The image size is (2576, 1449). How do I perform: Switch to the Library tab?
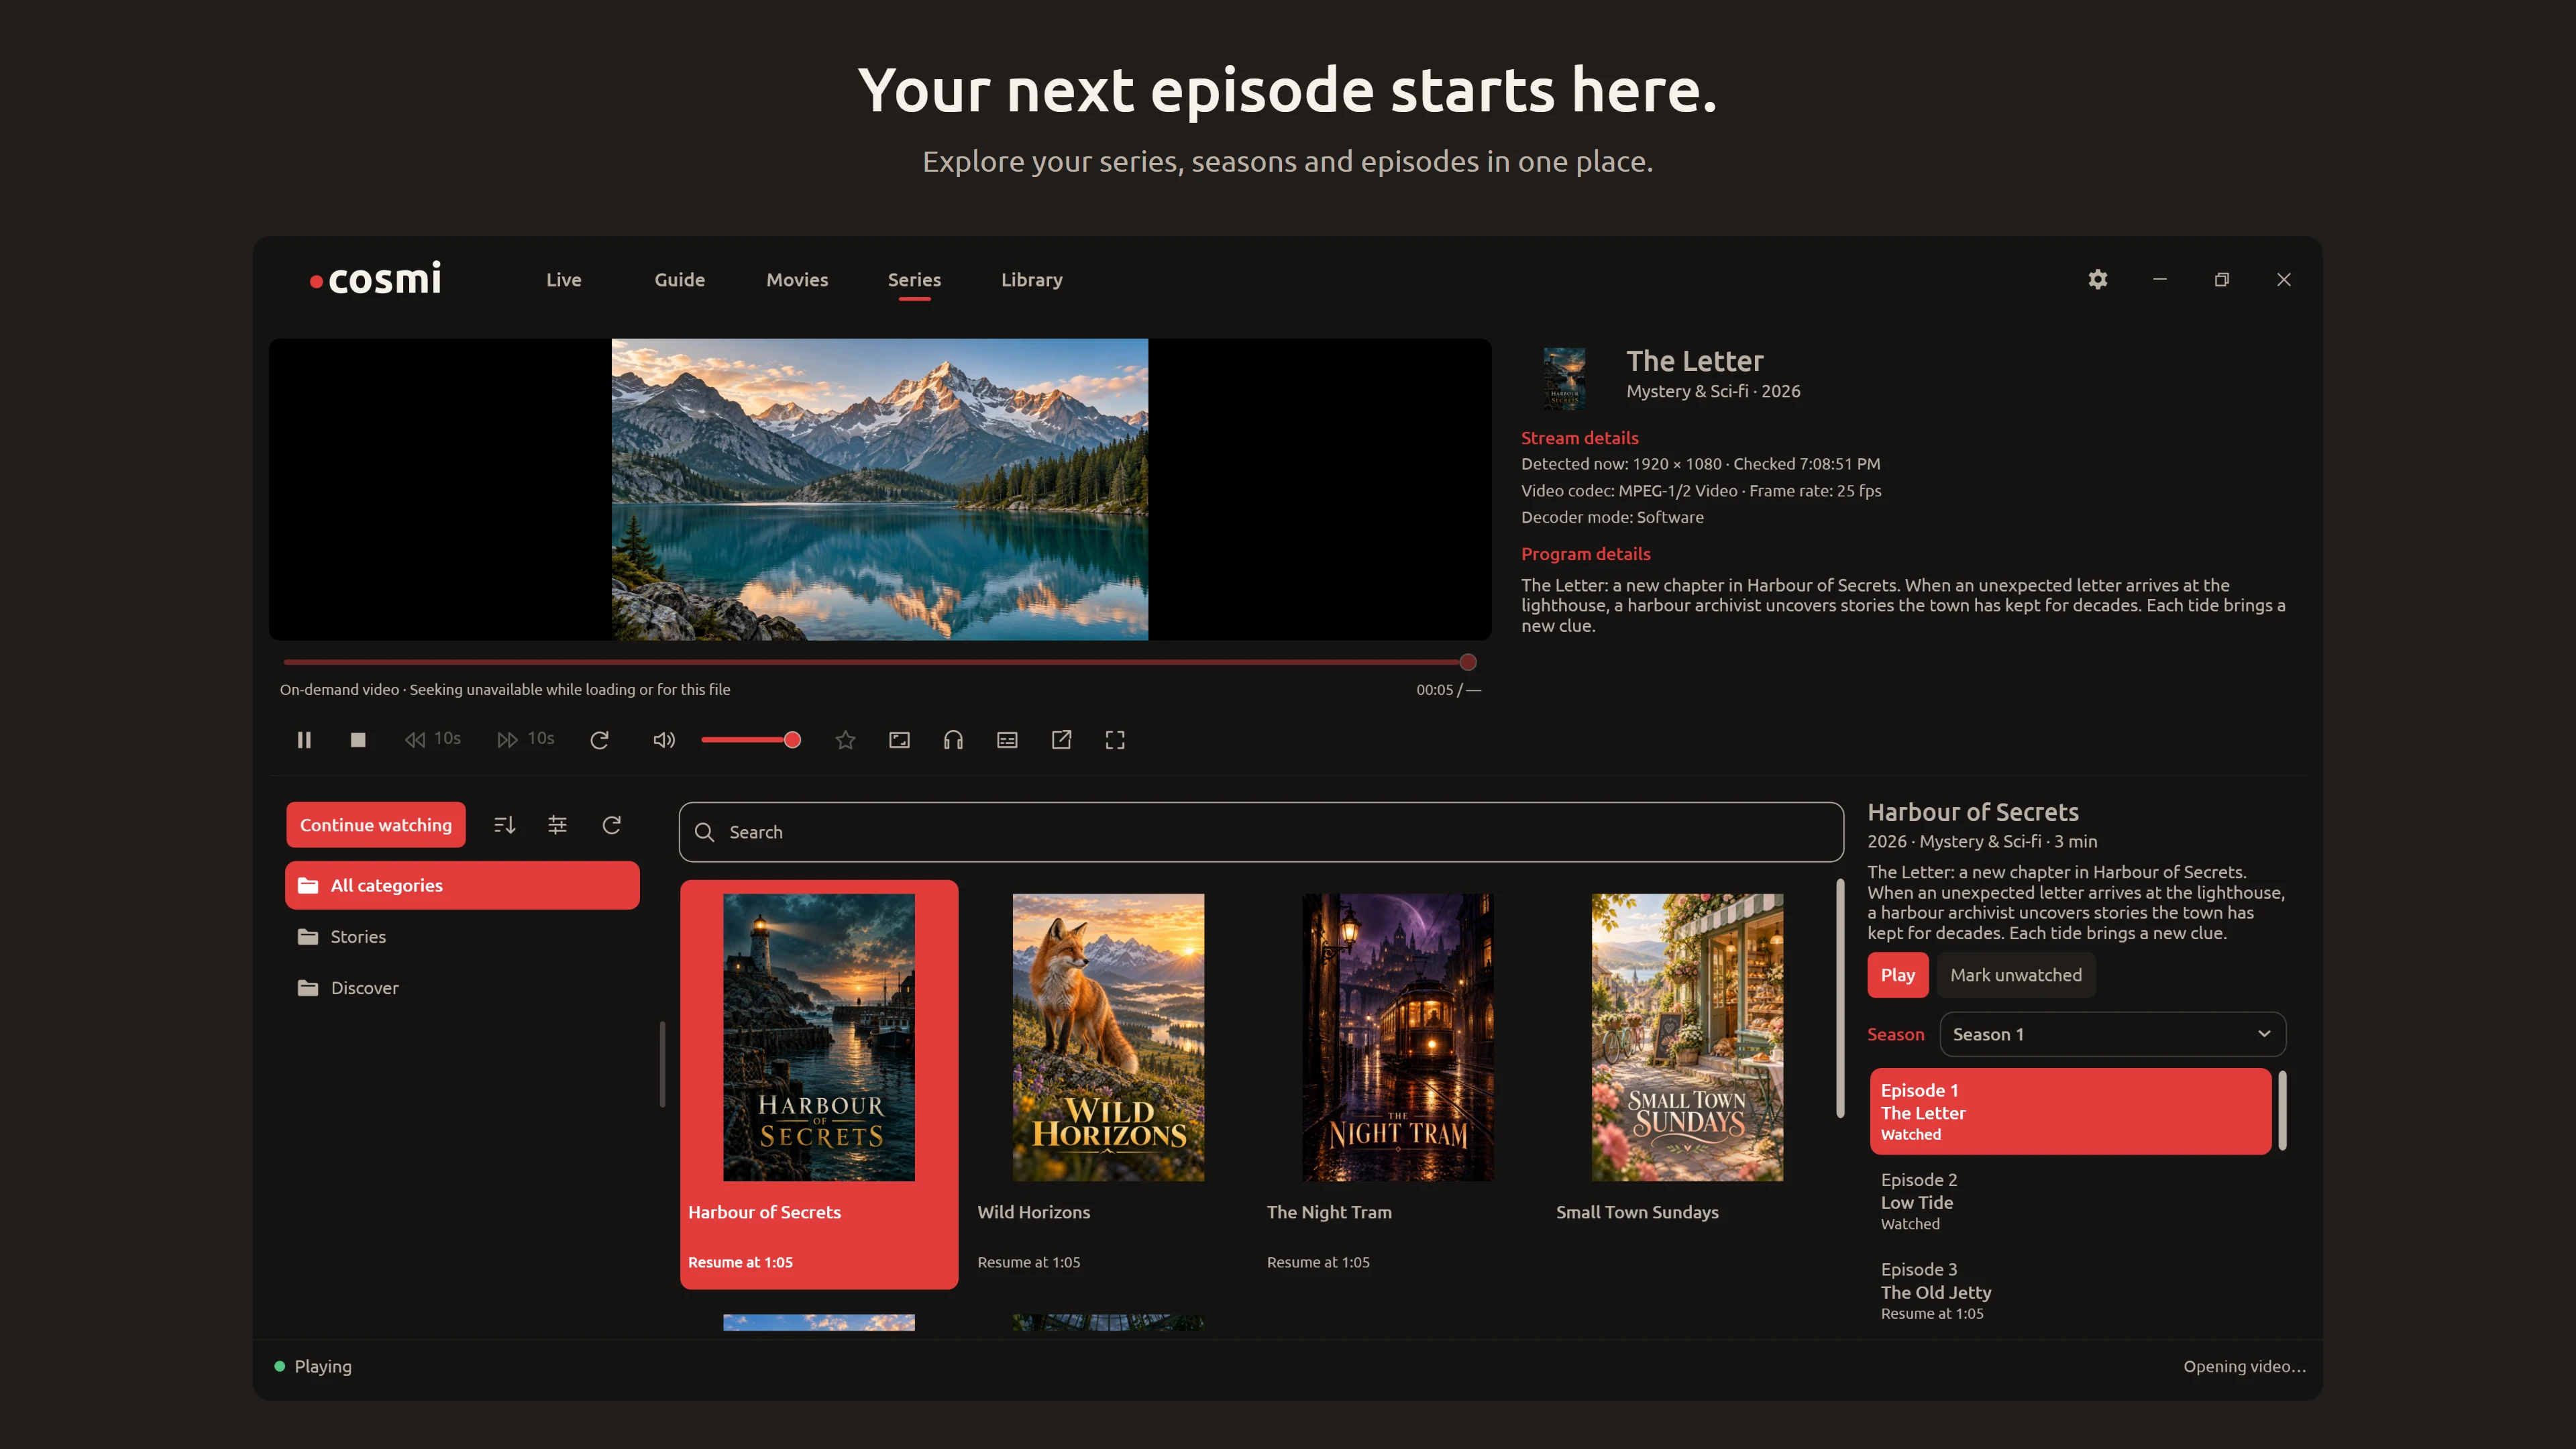tap(1032, 280)
